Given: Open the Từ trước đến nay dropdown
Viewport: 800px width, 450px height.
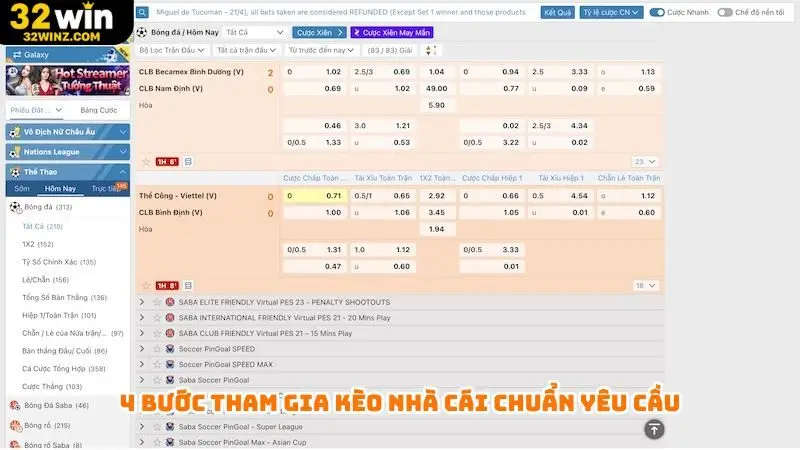Looking at the screenshot, I should tap(321, 50).
